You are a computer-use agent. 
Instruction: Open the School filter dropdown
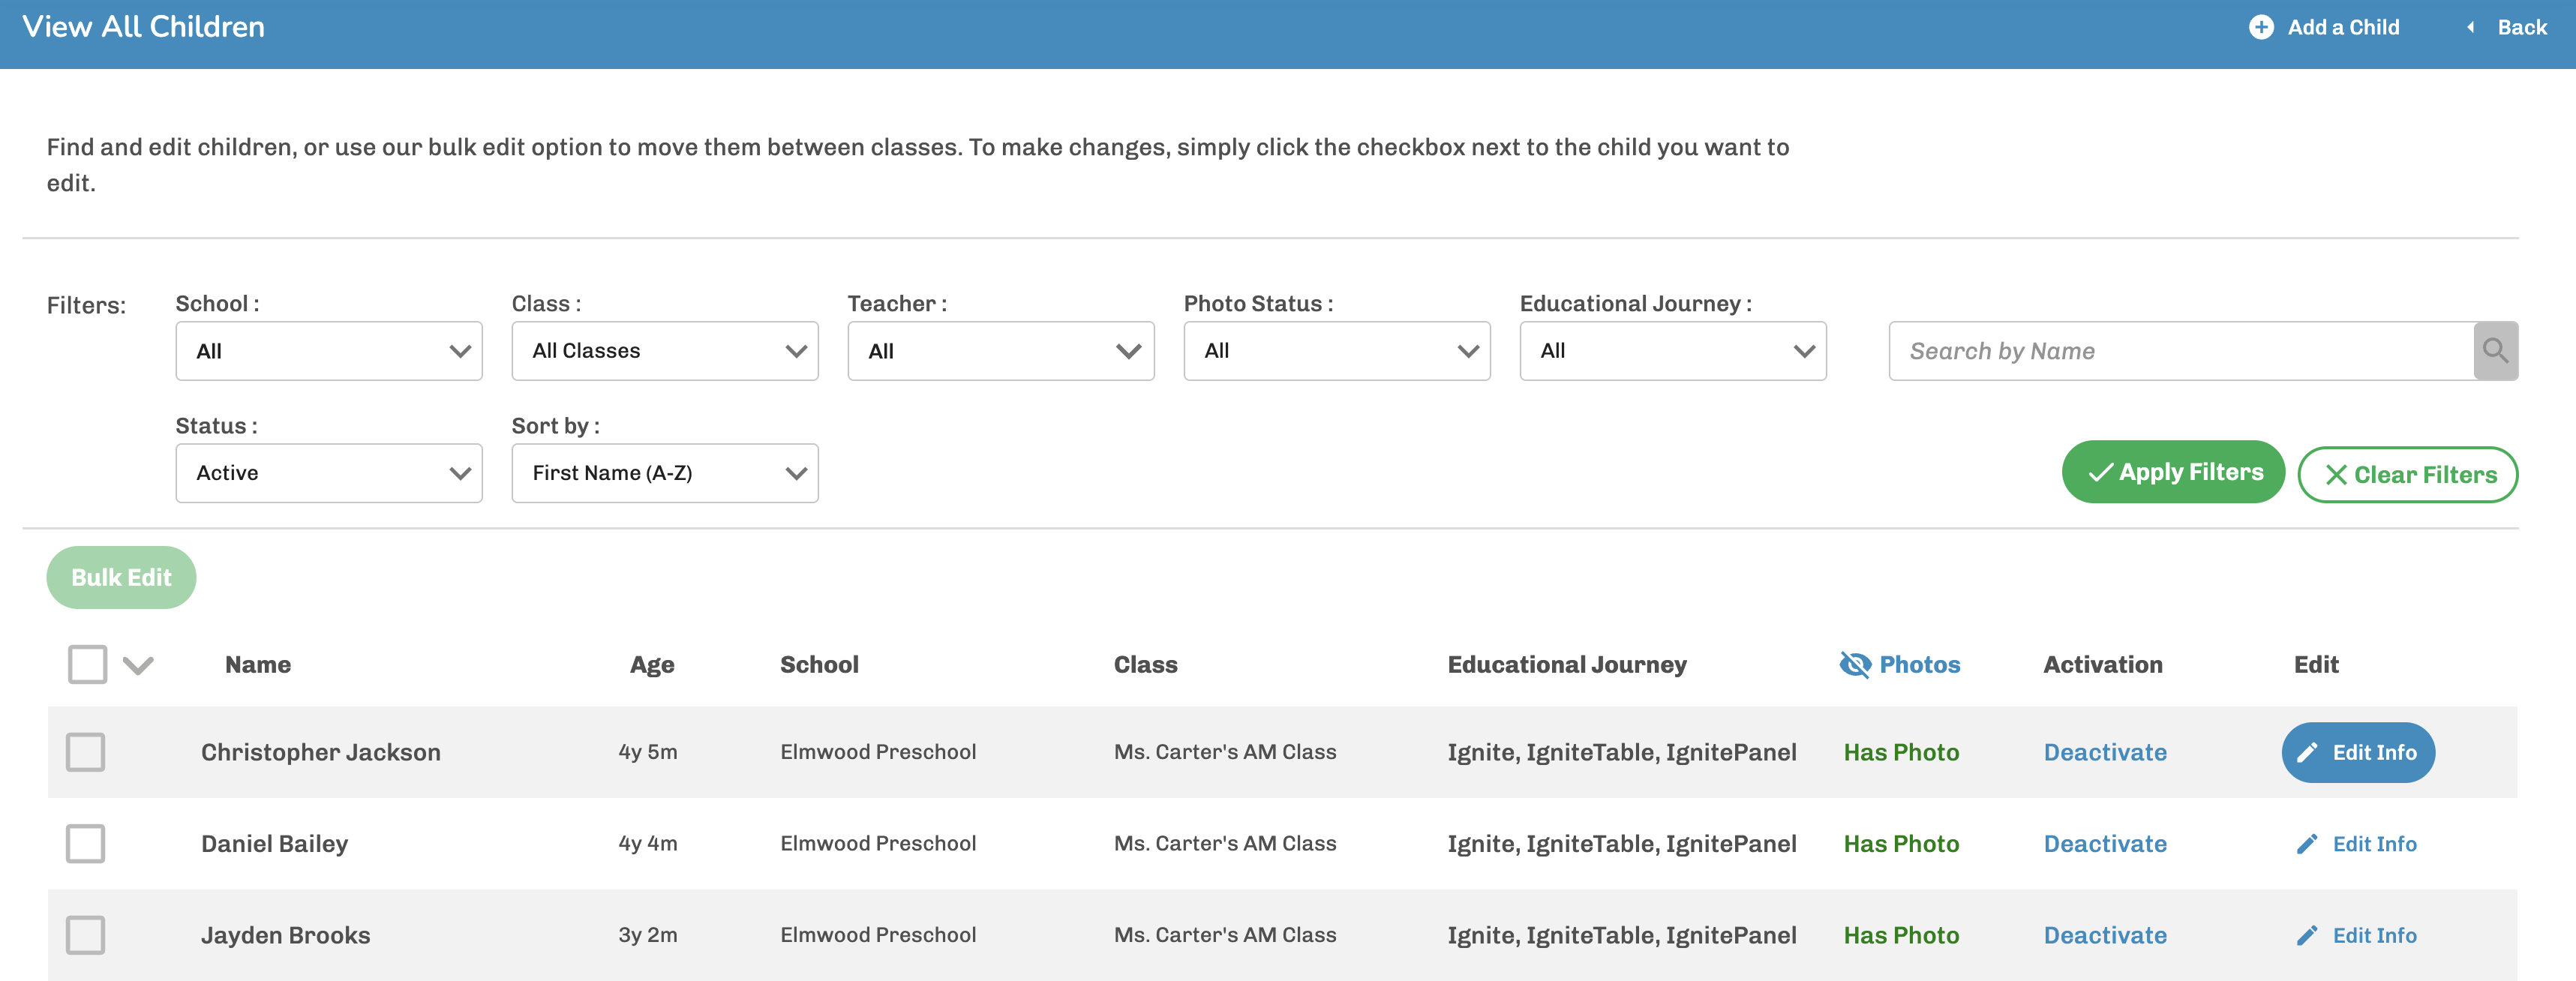pyautogui.click(x=329, y=351)
